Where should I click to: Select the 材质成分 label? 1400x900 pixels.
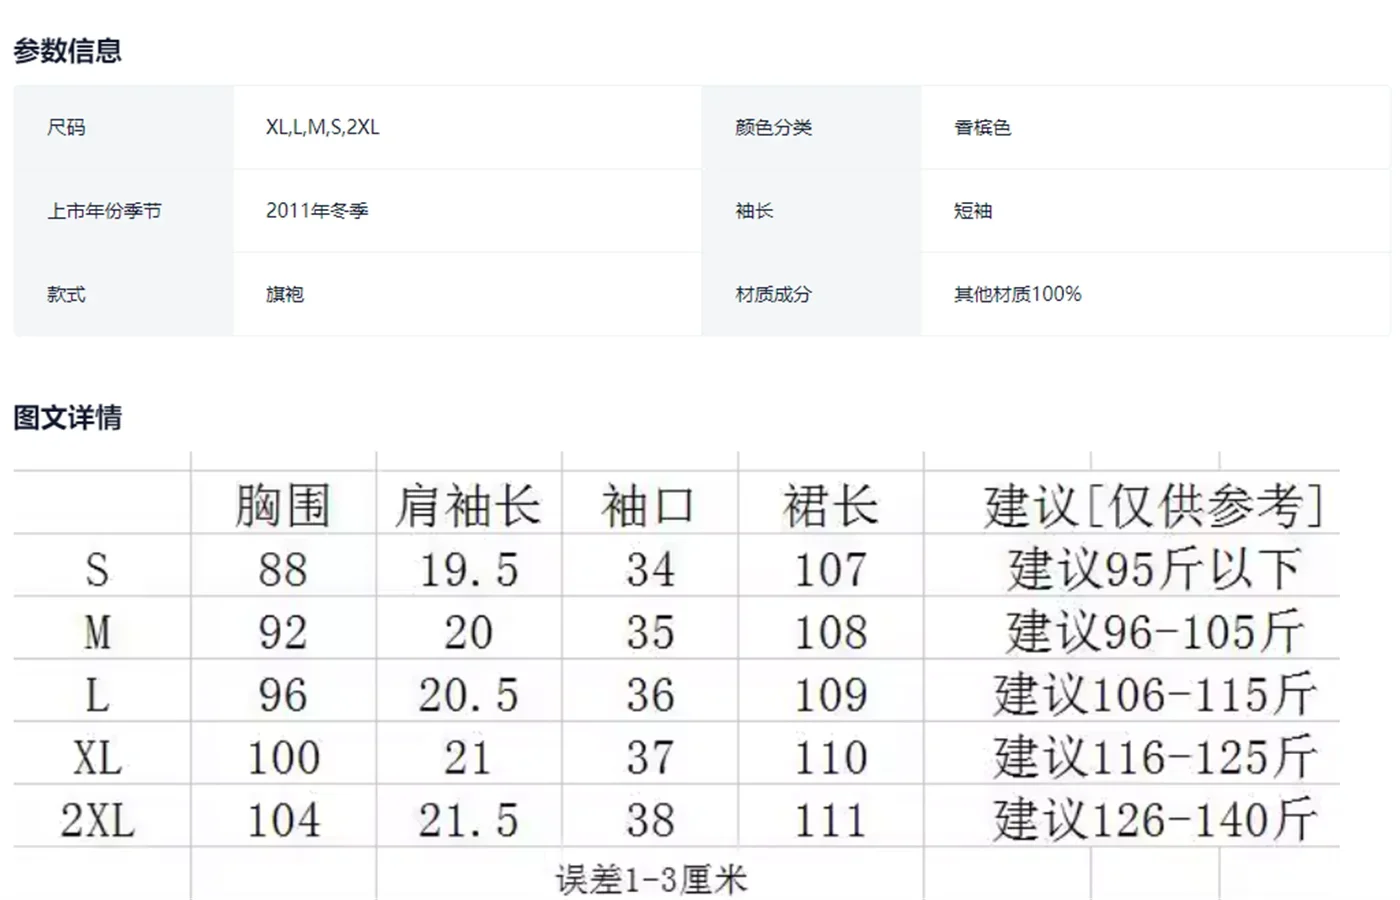tap(773, 294)
